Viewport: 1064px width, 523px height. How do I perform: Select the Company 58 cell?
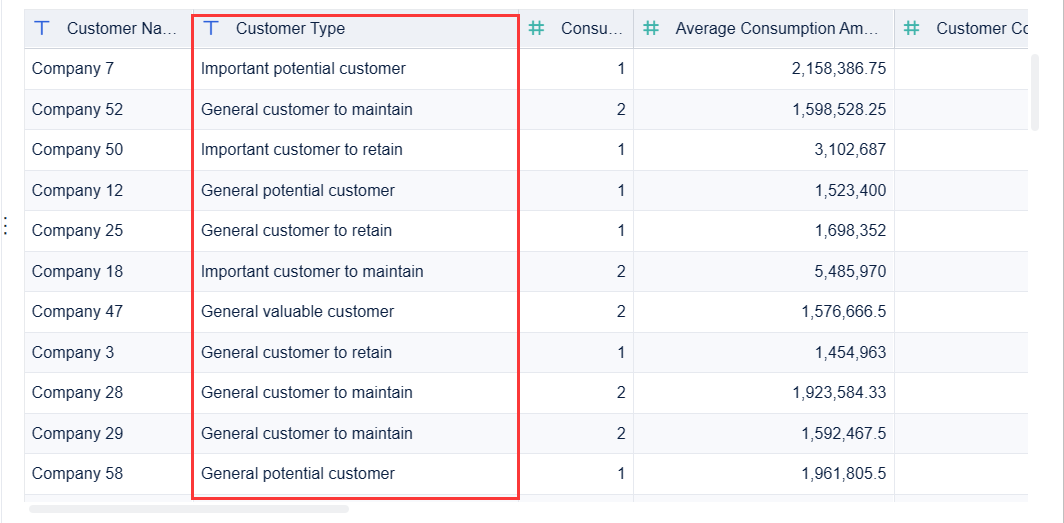[77, 474]
